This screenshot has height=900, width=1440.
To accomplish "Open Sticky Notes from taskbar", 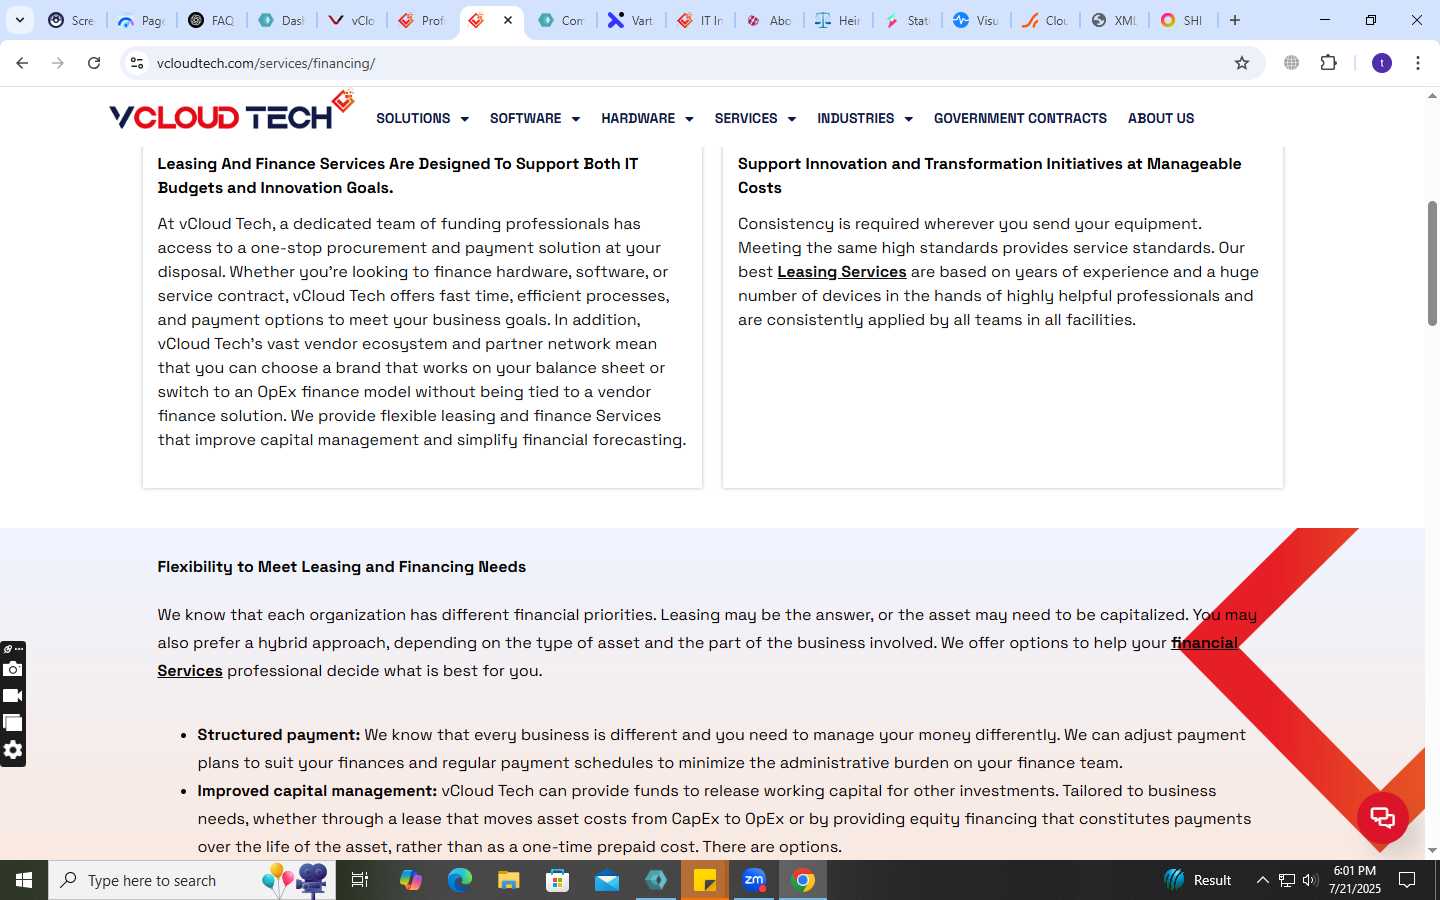I will coord(705,880).
